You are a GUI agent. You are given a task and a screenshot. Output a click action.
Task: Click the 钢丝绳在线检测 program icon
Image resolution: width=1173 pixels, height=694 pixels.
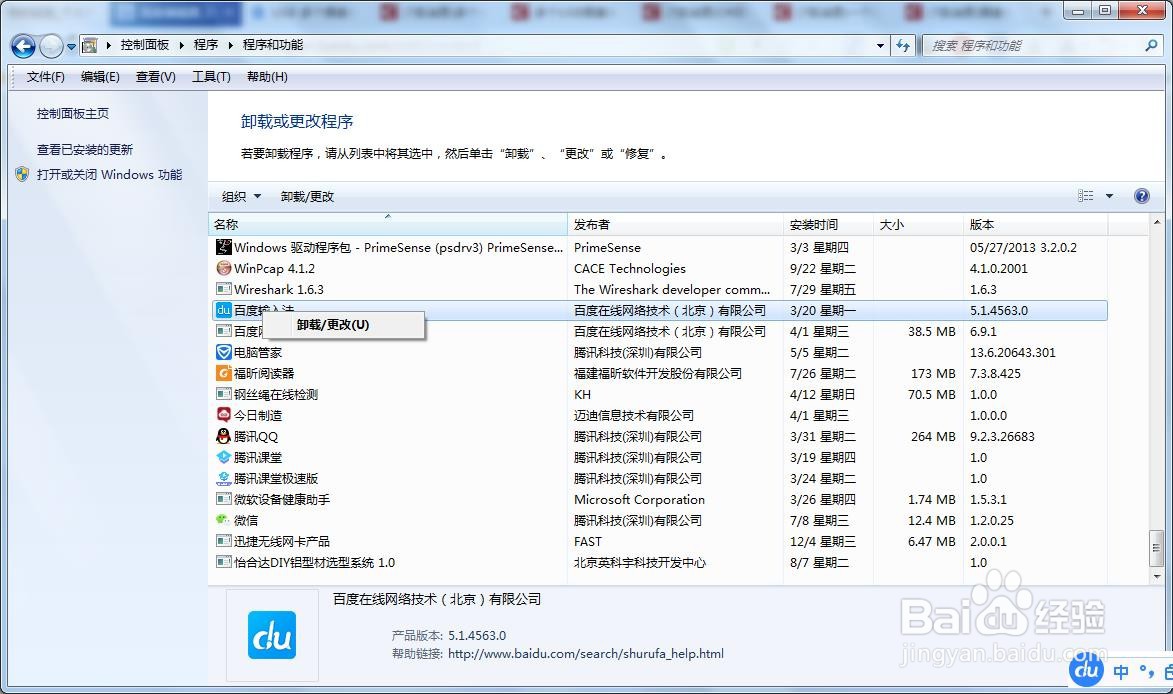223,393
